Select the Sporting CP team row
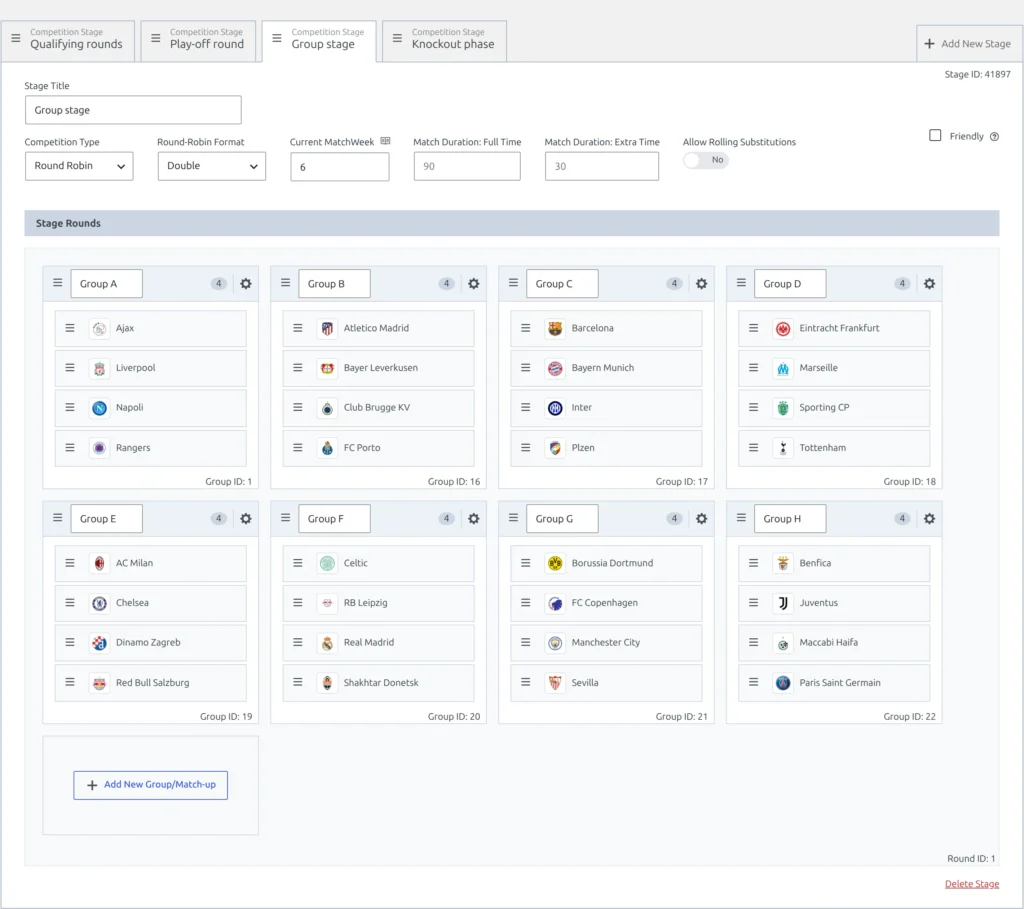 pyautogui.click(x=835, y=407)
